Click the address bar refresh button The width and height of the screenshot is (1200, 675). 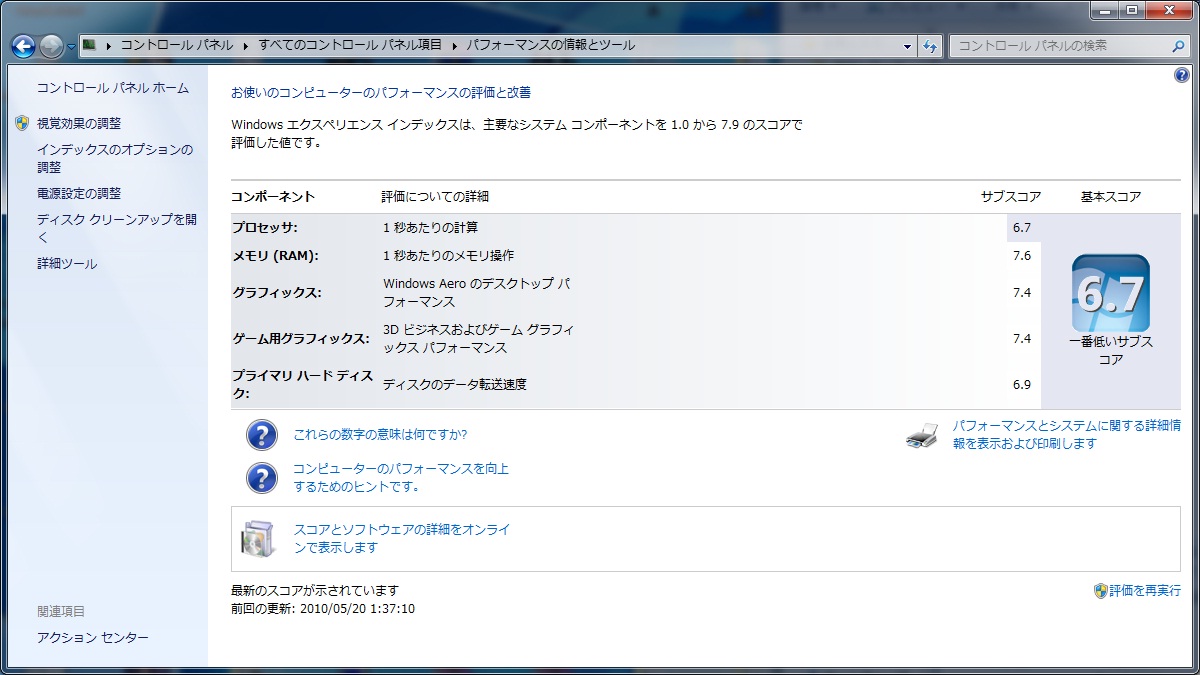click(931, 46)
